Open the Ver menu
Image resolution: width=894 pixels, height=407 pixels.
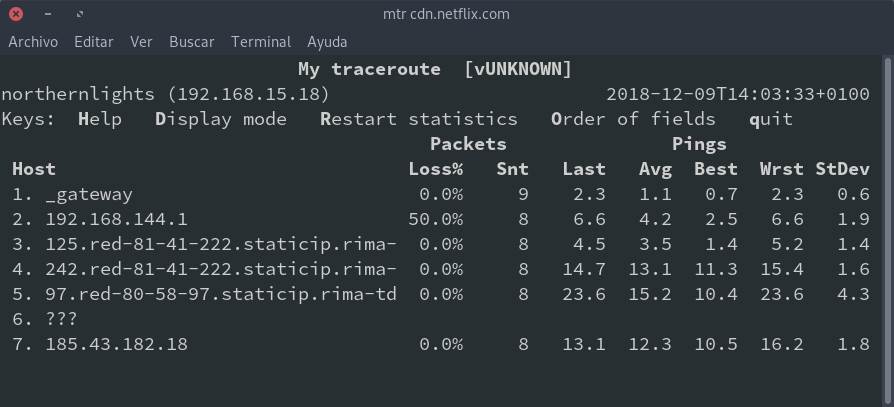141,42
